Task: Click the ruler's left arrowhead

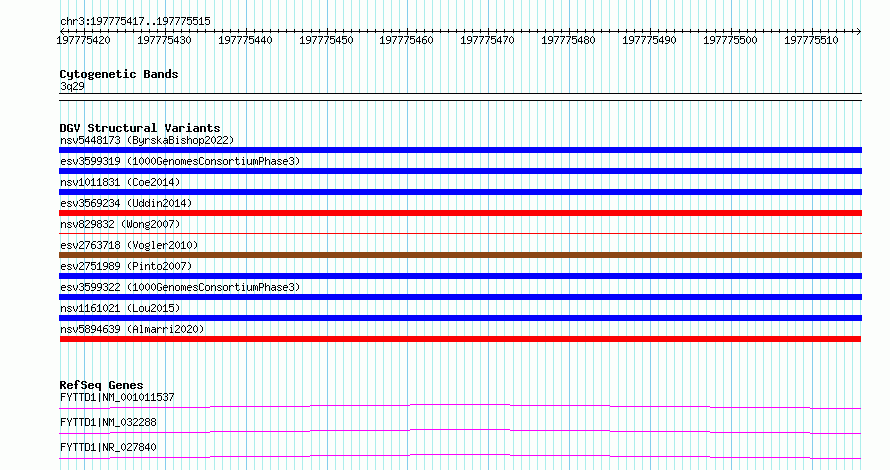Action: [x=62, y=31]
